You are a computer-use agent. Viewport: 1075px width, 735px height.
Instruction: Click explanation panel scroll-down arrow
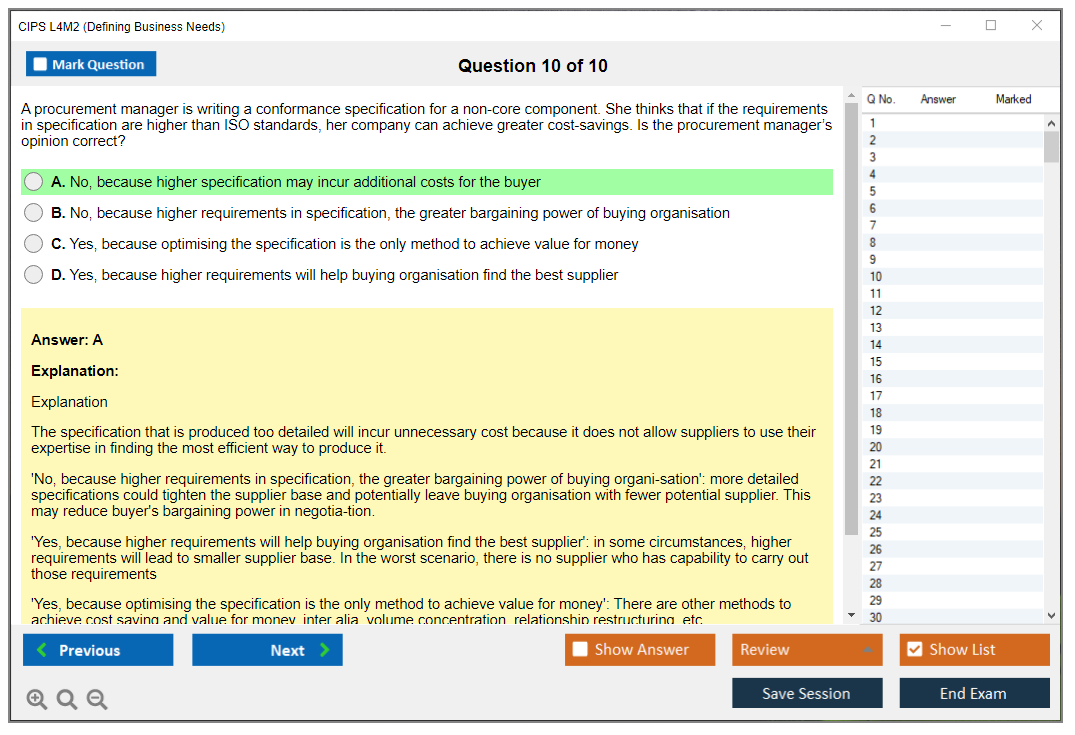click(851, 615)
